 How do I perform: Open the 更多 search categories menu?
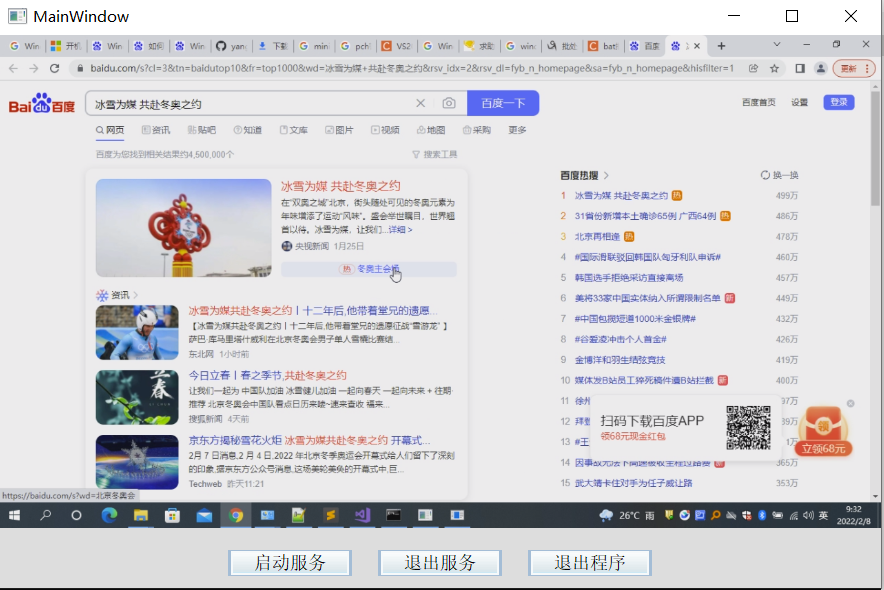click(x=517, y=130)
